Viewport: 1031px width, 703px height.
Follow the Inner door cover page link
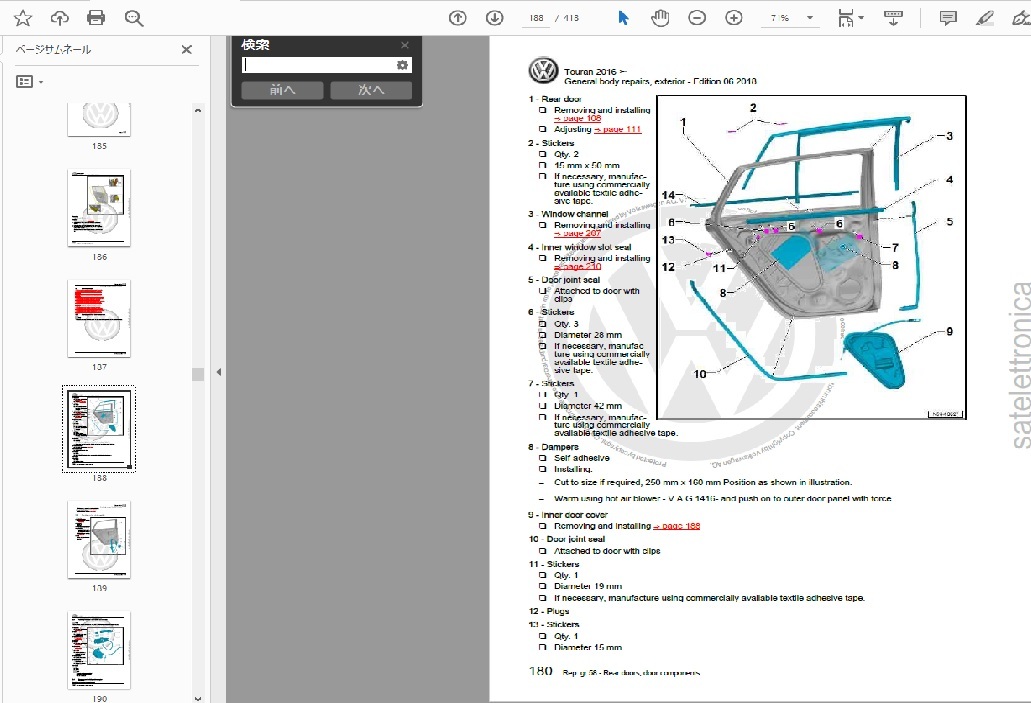pos(677,525)
